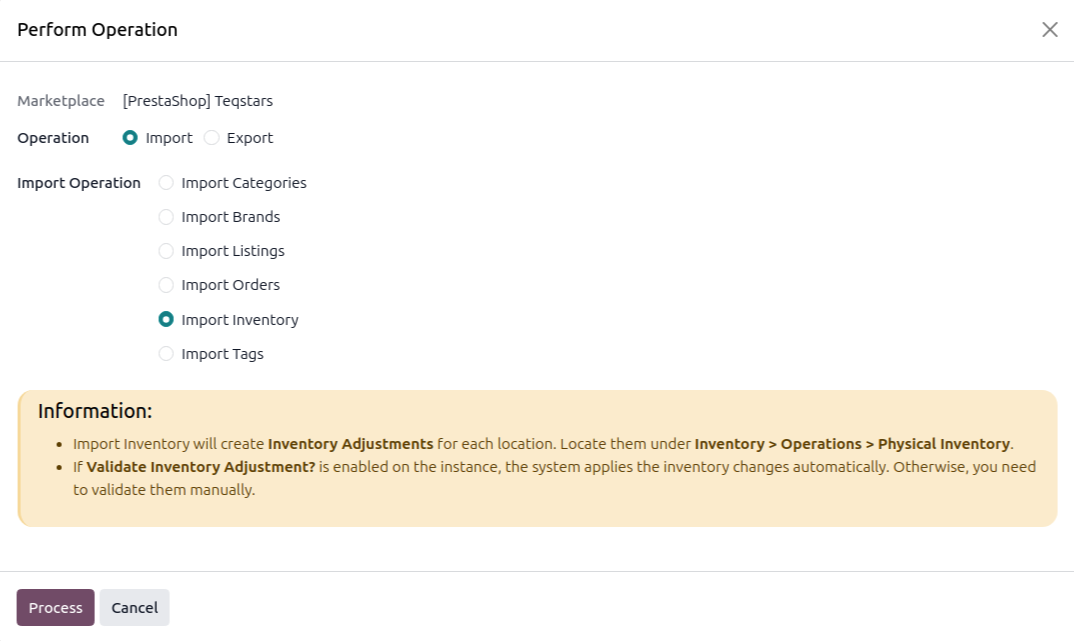Viewport: 1074px width, 641px height.
Task: Click the Cancel button
Action: point(134,607)
